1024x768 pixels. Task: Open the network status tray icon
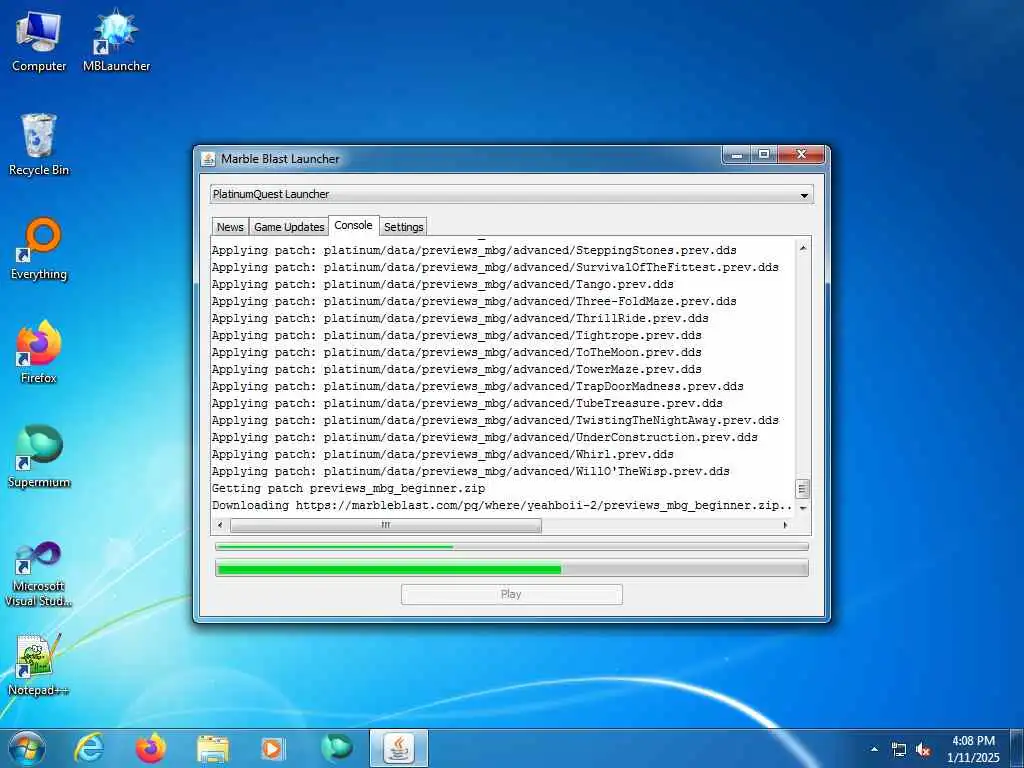tap(899, 750)
